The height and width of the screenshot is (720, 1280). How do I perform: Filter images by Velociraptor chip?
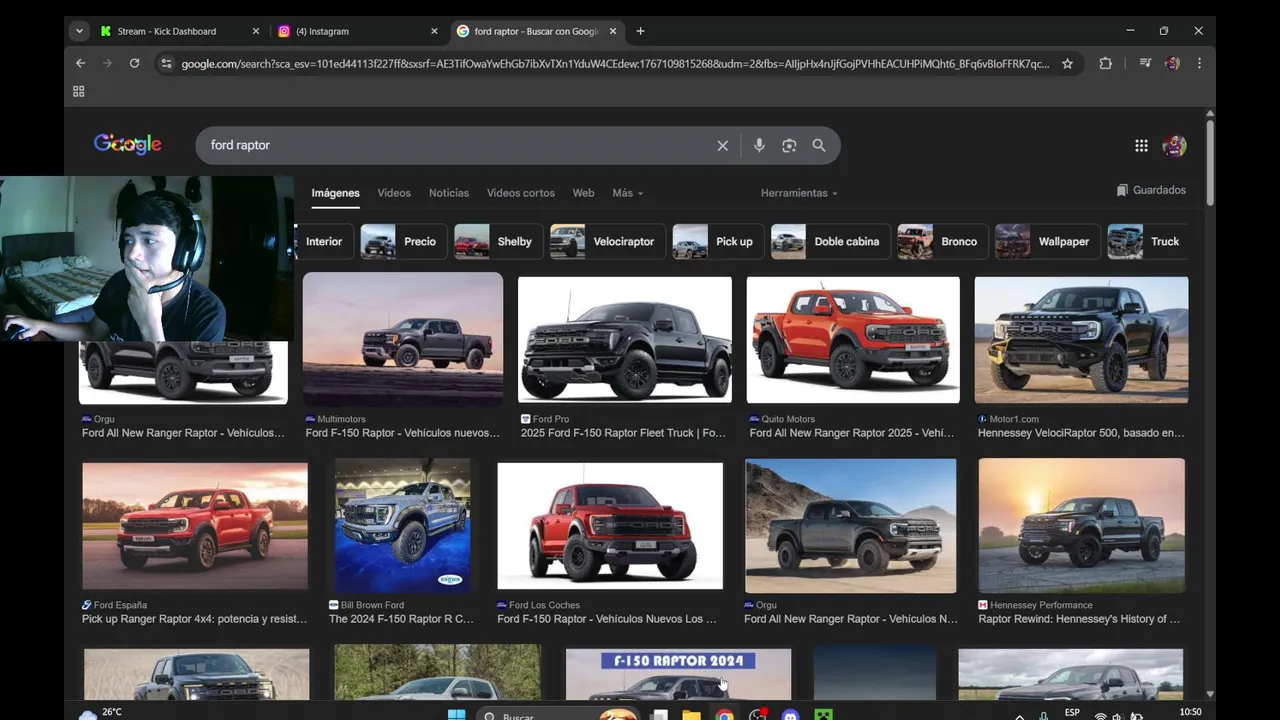coord(607,242)
